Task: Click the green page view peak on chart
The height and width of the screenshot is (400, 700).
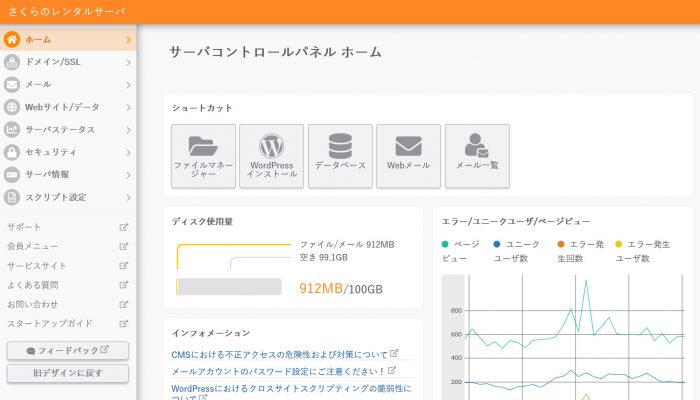Action: pyautogui.click(x=586, y=281)
